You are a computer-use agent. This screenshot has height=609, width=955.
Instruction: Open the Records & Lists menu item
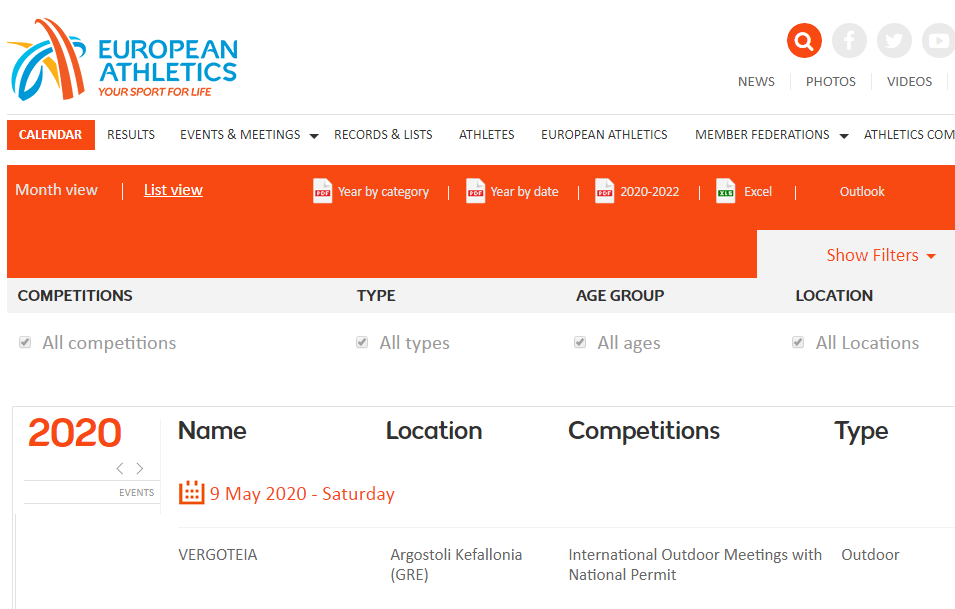383,135
